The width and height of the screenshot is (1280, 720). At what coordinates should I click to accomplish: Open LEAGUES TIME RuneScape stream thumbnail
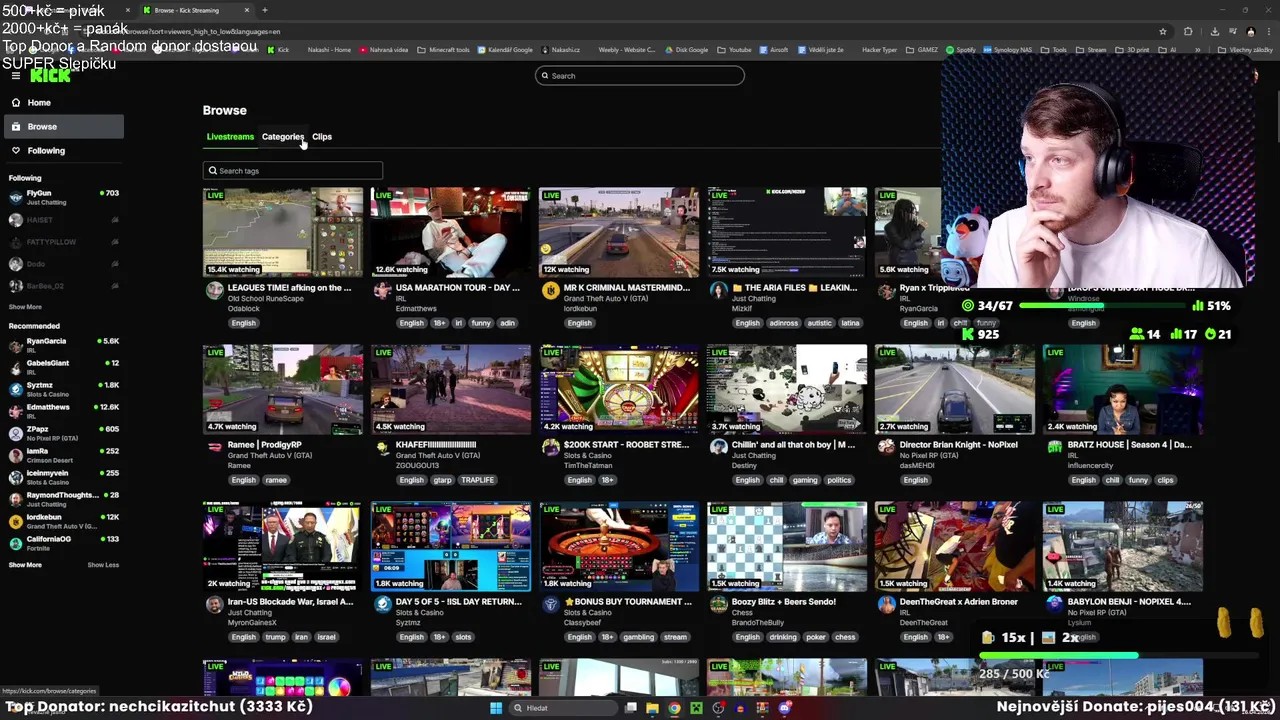[x=283, y=232]
